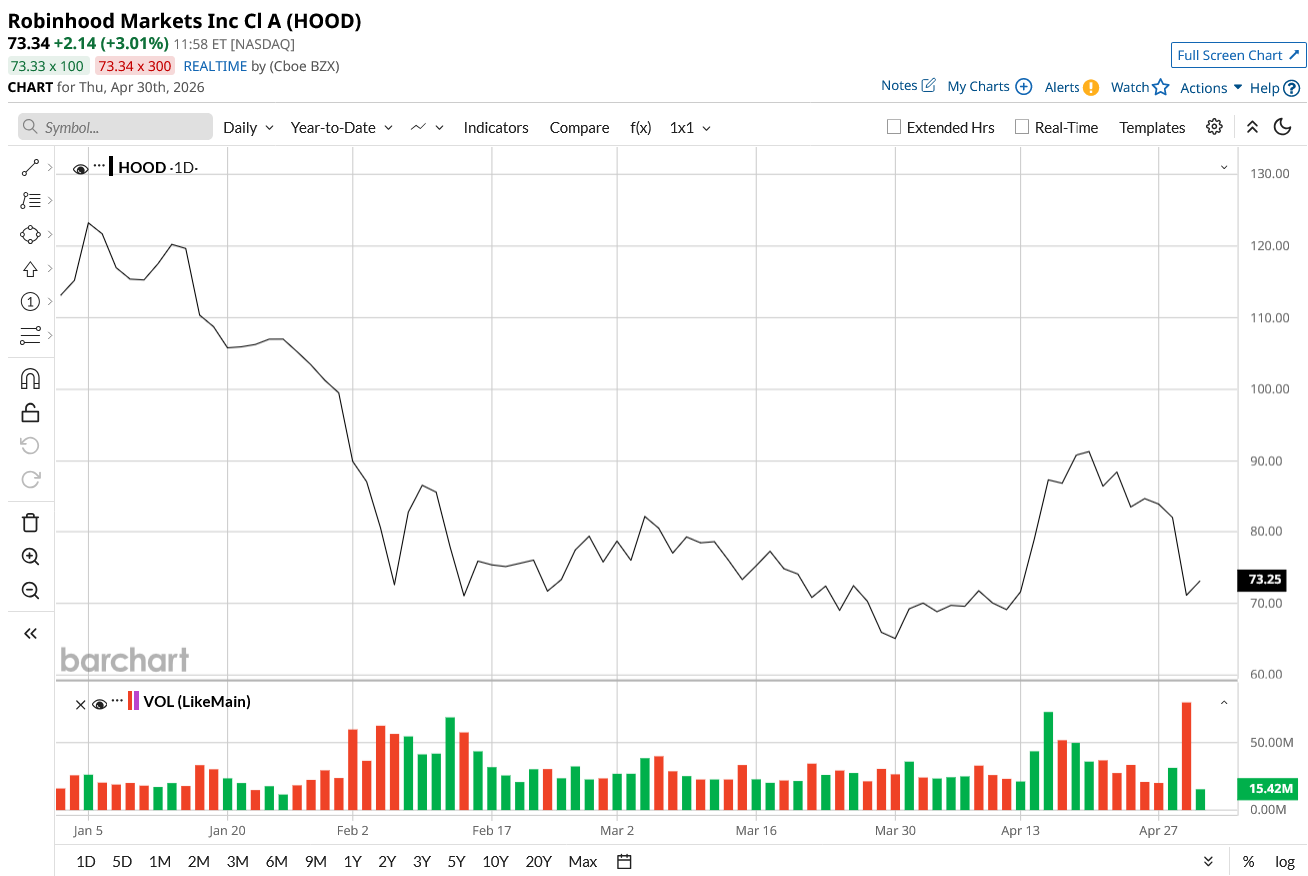Open the calendar date range picker
The image size is (1308, 876).
(x=625, y=861)
